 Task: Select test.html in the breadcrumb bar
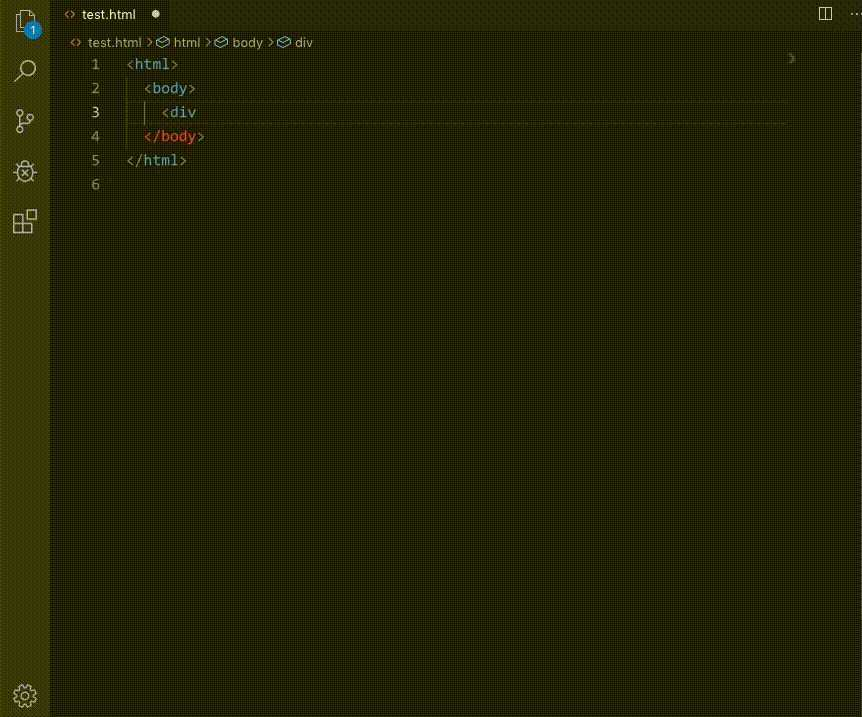click(x=115, y=43)
